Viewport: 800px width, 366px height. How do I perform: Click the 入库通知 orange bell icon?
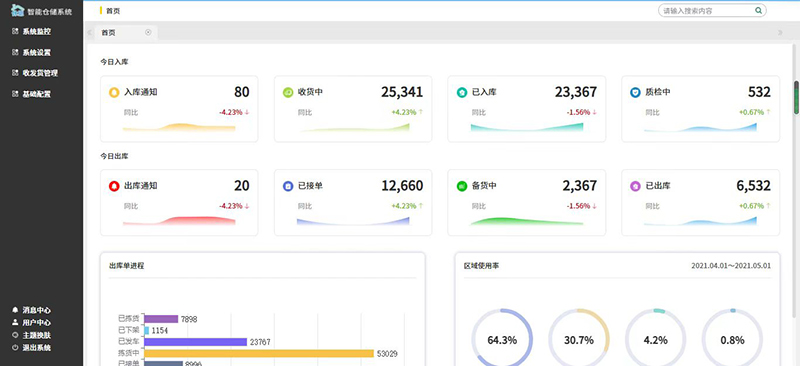tap(114, 92)
